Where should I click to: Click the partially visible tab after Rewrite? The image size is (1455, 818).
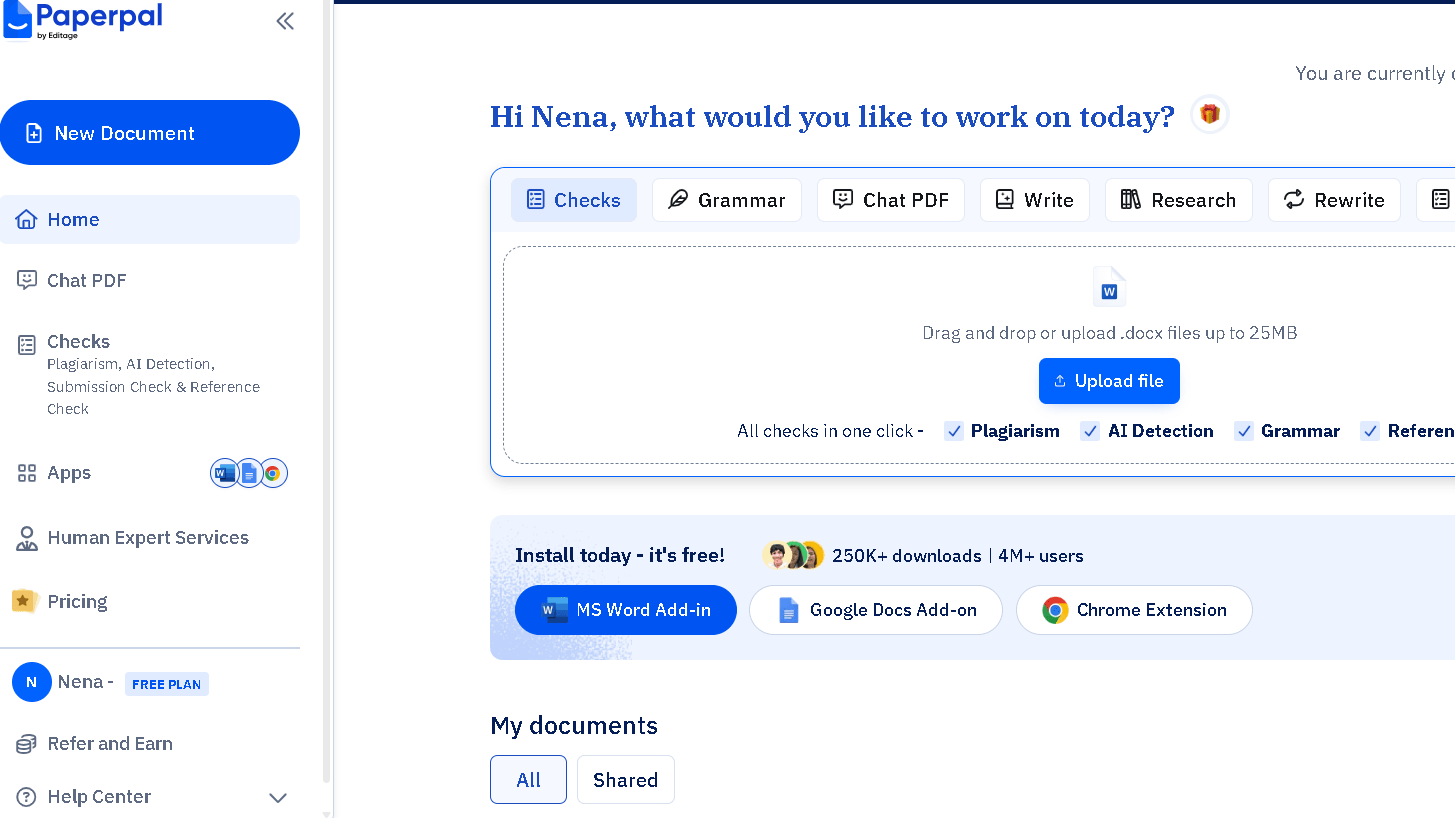click(x=1436, y=200)
